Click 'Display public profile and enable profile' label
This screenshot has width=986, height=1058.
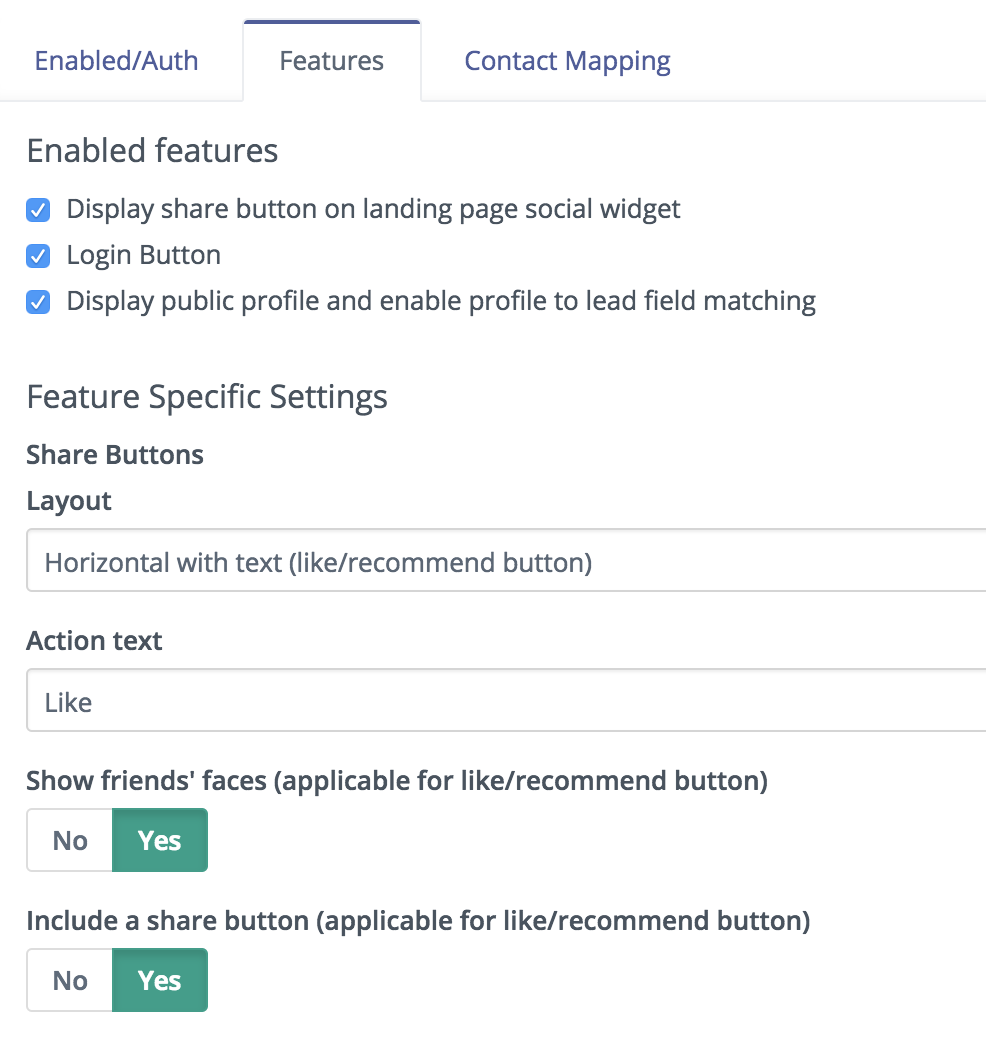point(441,301)
